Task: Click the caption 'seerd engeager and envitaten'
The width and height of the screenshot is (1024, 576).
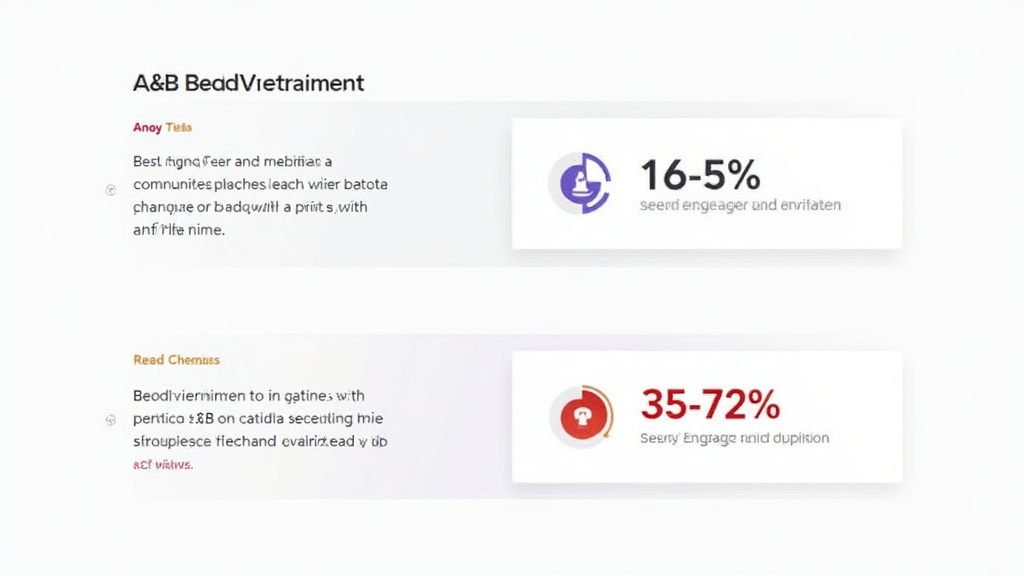Action: pyautogui.click(x=739, y=205)
